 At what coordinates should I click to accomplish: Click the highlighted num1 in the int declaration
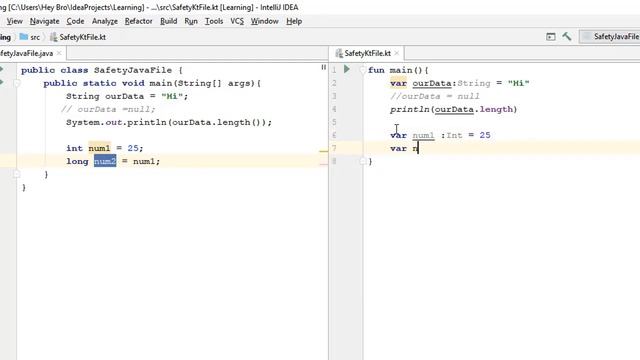[99, 148]
